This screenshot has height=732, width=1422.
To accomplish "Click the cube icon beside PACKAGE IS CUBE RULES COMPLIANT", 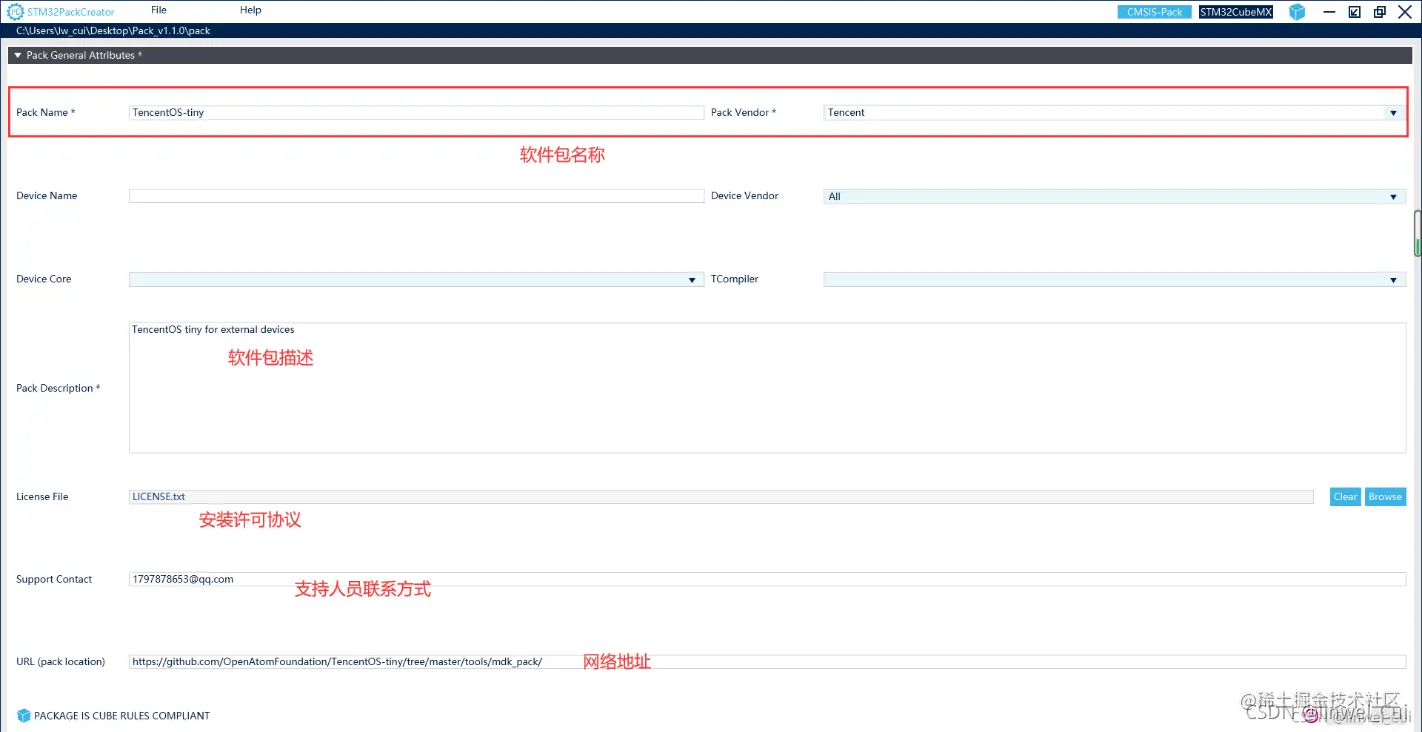I will coord(24,716).
